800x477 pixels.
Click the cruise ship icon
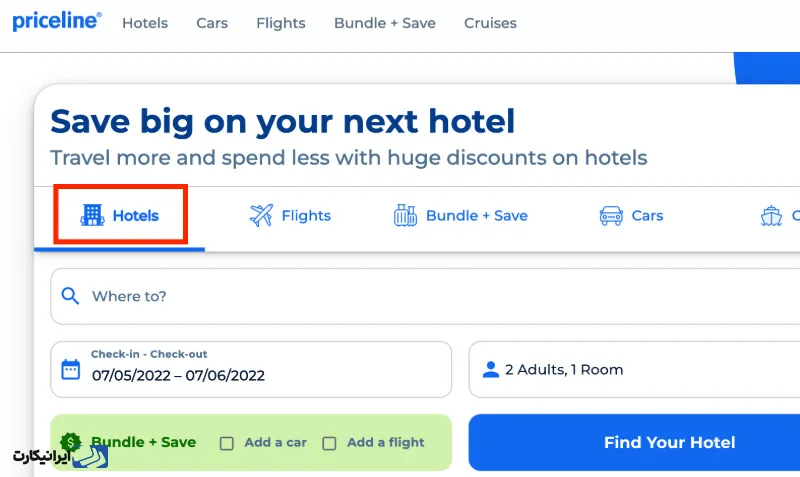[771, 215]
